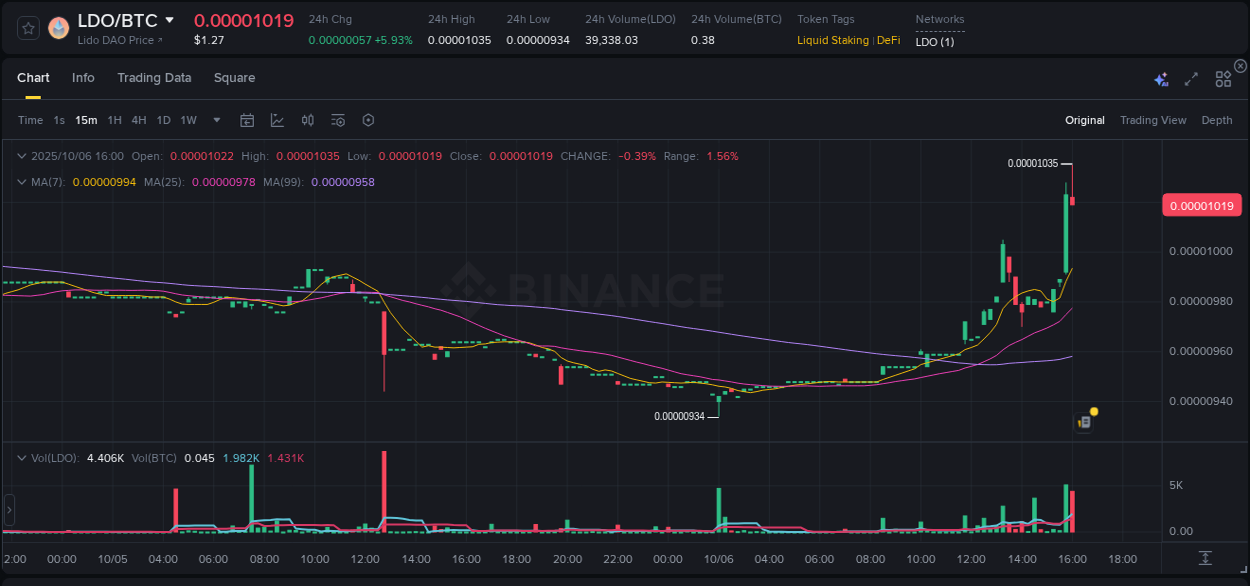Open the Liquid Staking token tag
Screen dimensions: 1250x586
(833, 40)
